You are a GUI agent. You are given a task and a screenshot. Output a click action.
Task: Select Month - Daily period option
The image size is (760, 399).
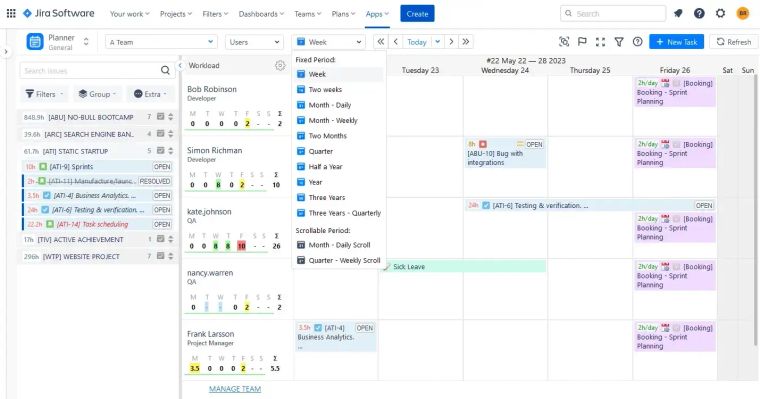(x=338, y=105)
